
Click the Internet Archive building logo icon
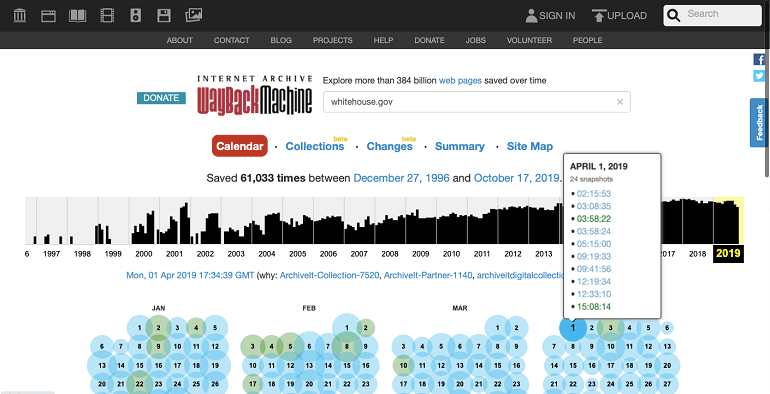[x=20, y=16]
